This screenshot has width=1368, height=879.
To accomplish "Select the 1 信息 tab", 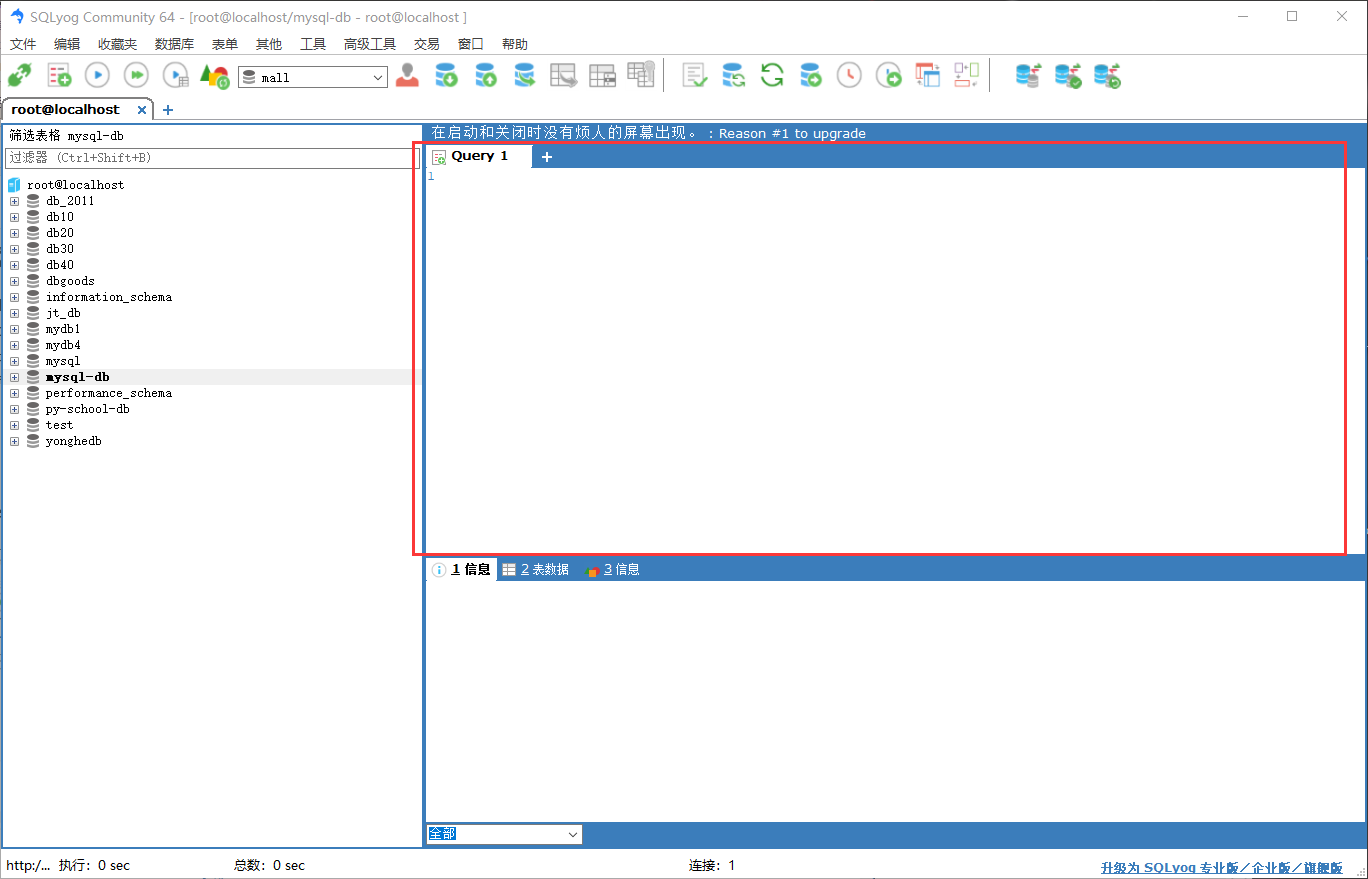I will click(x=462, y=569).
